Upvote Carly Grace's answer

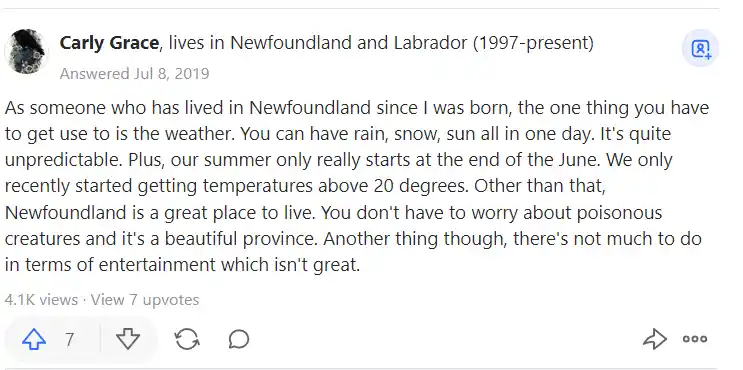34,339
